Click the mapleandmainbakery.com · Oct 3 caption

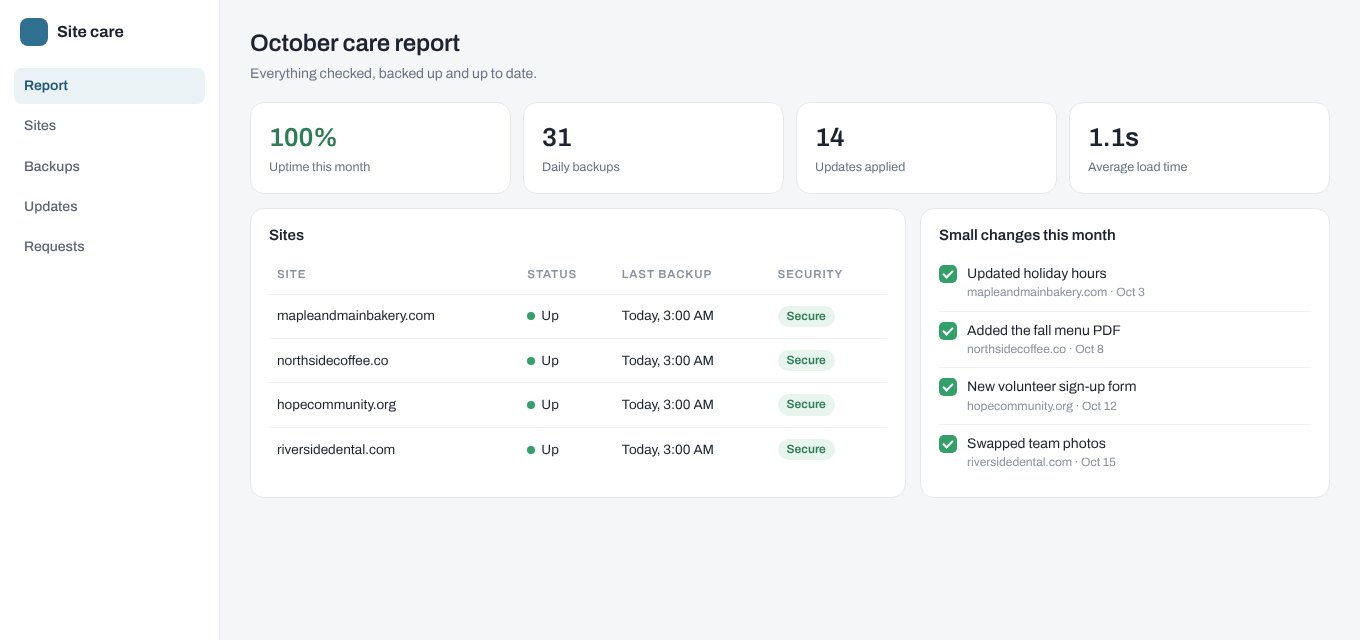[1056, 292]
